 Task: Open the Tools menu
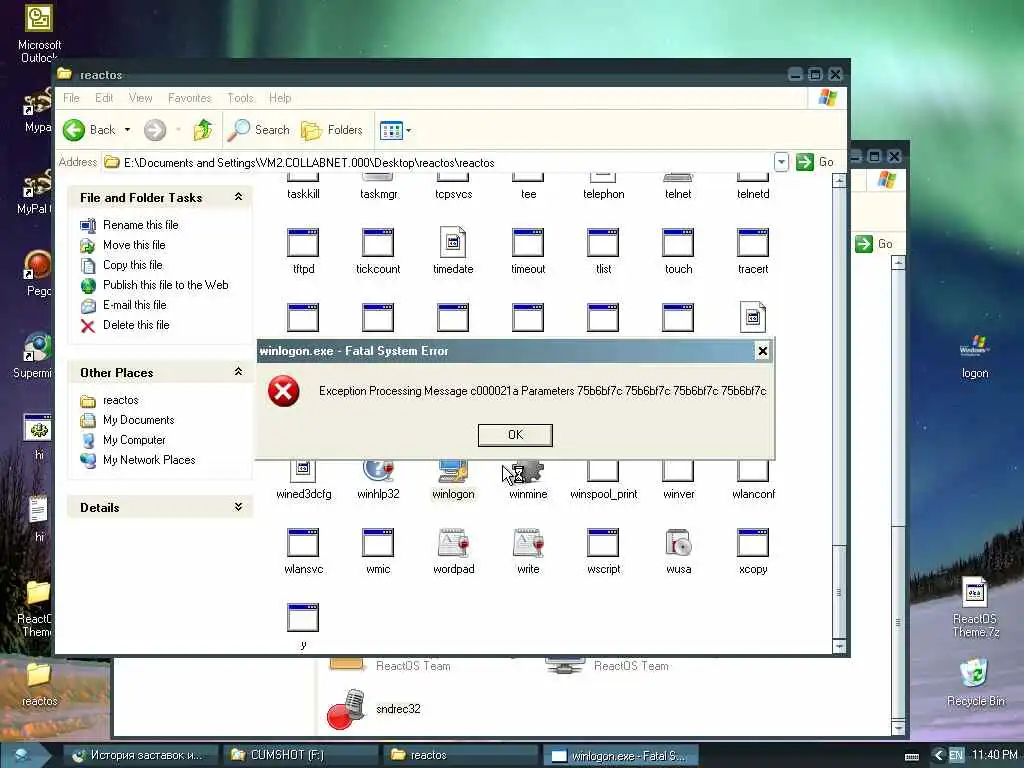240,98
